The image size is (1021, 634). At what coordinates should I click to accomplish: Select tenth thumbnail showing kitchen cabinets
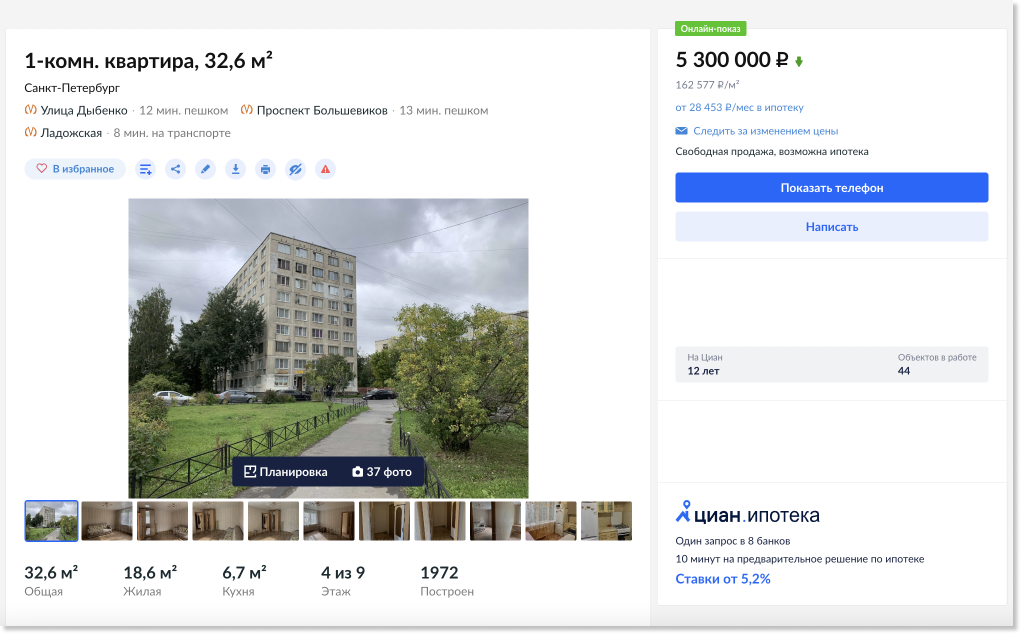coord(551,521)
